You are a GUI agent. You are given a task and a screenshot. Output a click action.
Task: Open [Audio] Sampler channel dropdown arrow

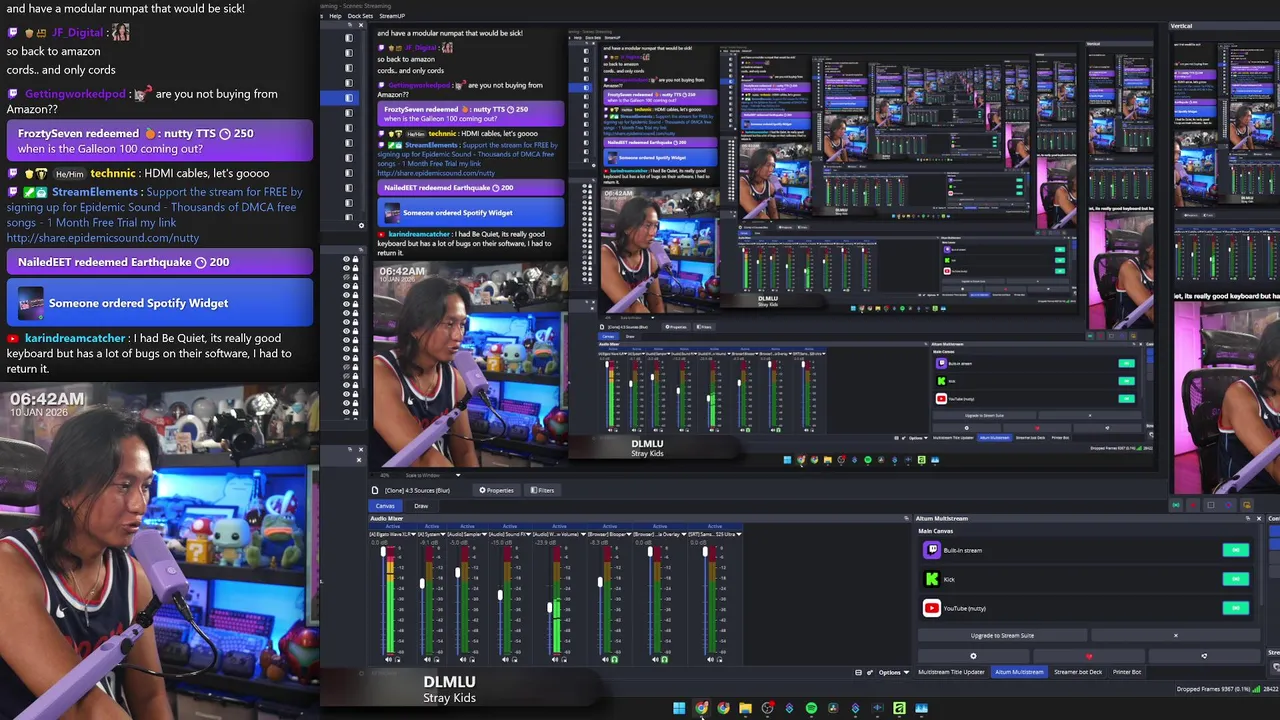(x=484, y=534)
